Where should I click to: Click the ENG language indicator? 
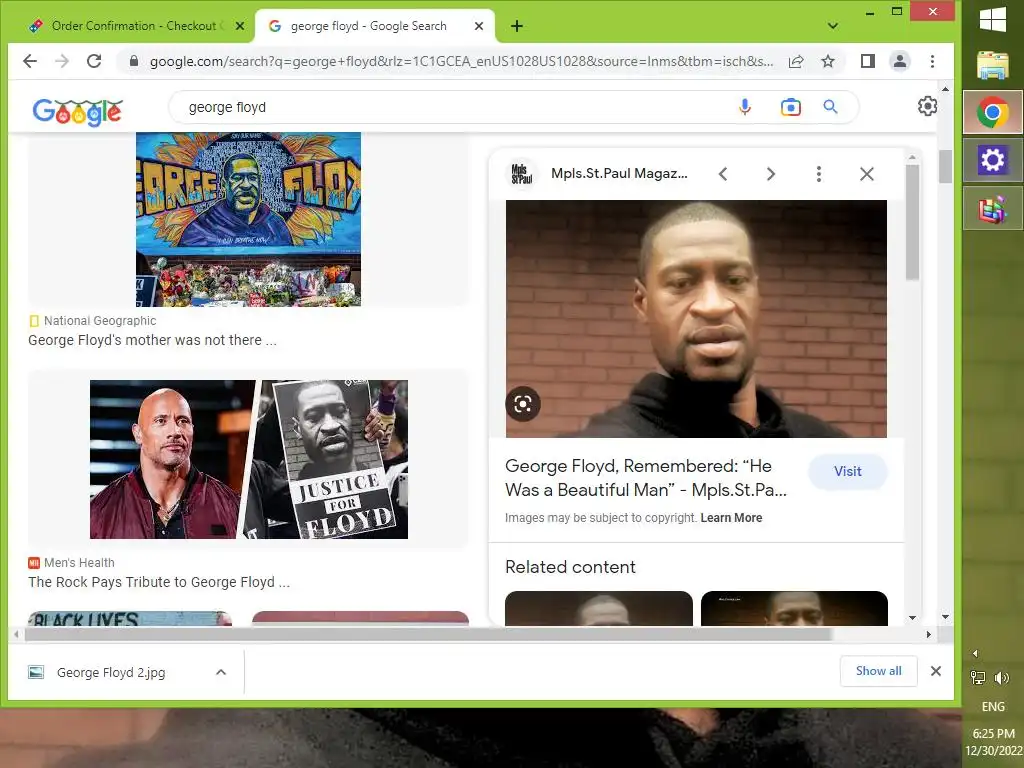pos(993,707)
